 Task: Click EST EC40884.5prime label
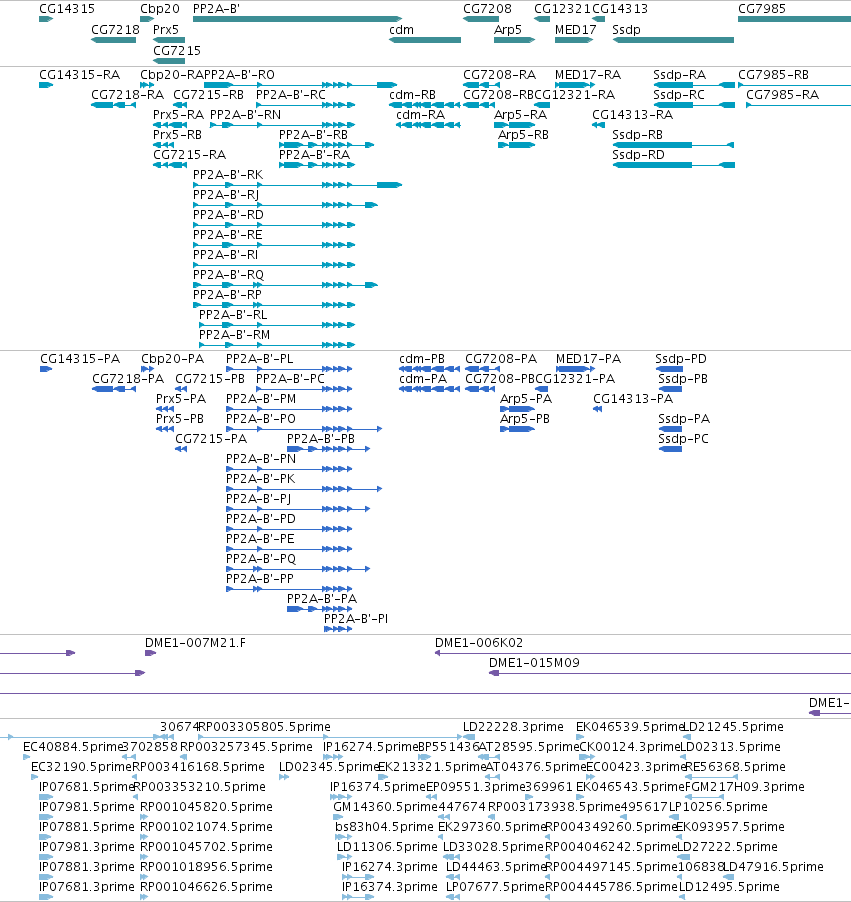click(x=74, y=747)
